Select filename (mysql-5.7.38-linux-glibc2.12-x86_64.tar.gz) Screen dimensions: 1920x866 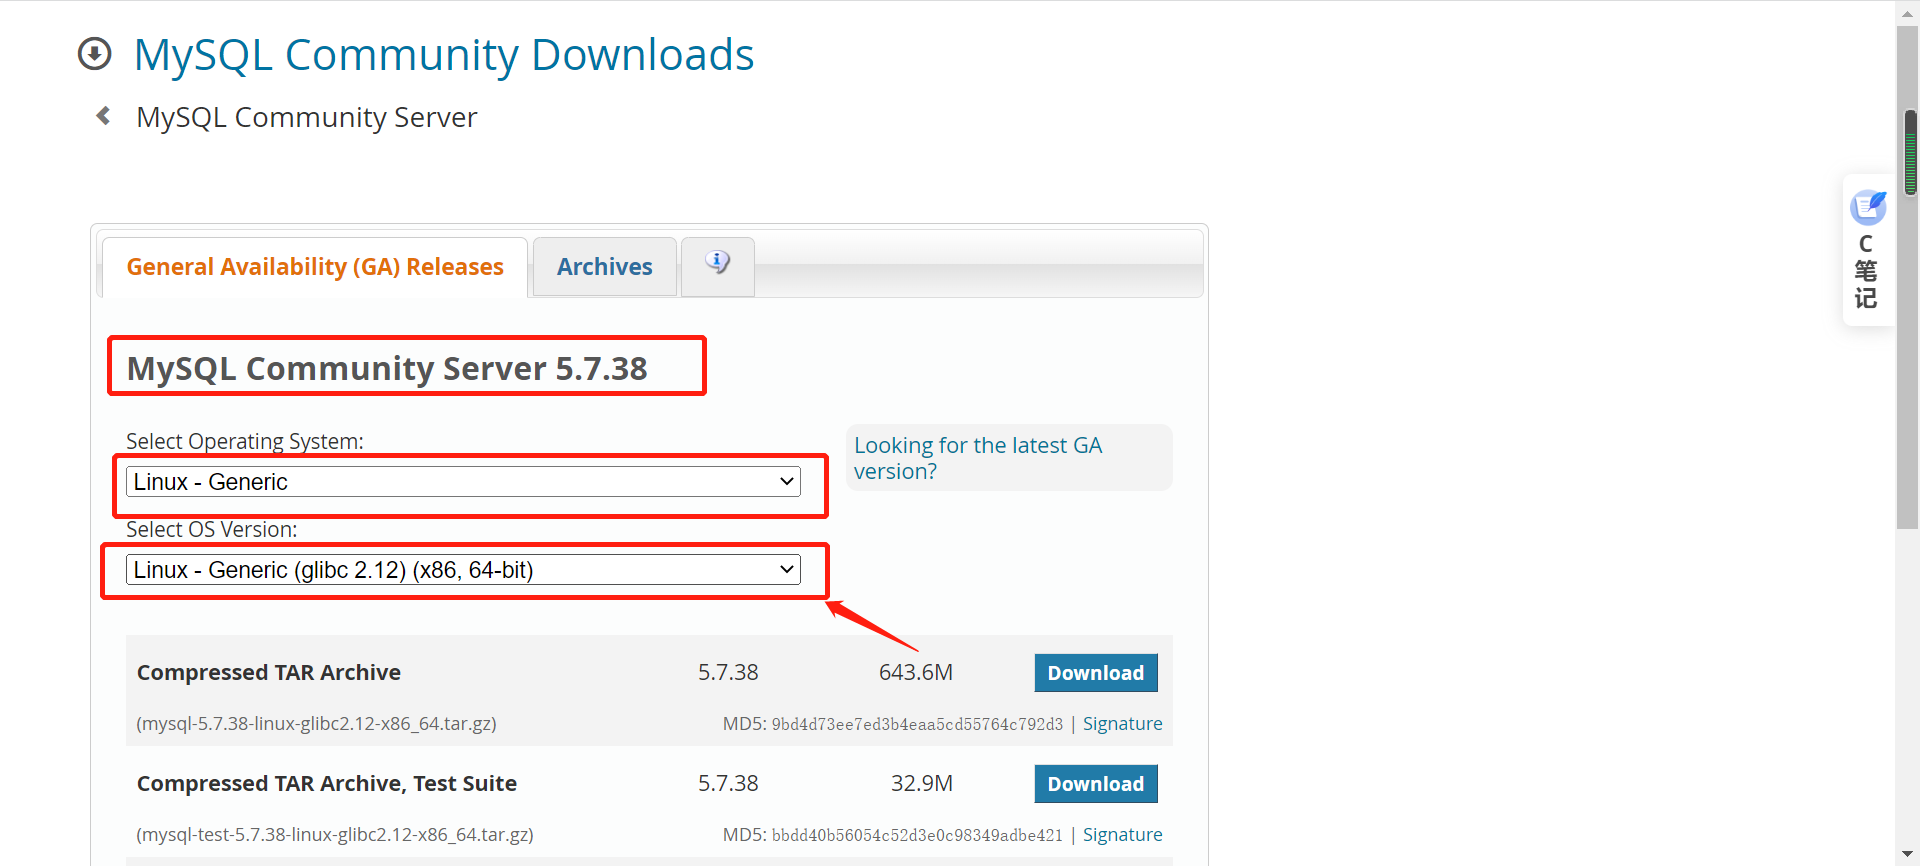click(x=316, y=724)
